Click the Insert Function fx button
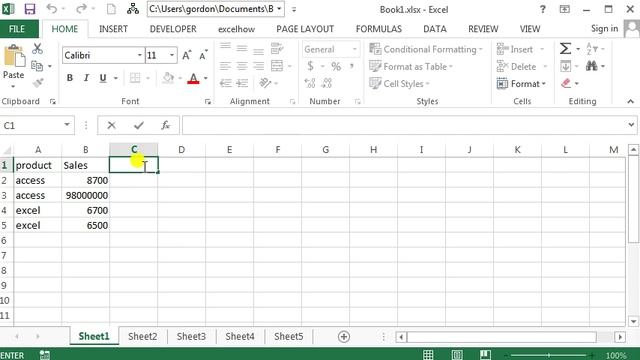This screenshot has height=360, width=640. pyautogui.click(x=165, y=125)
